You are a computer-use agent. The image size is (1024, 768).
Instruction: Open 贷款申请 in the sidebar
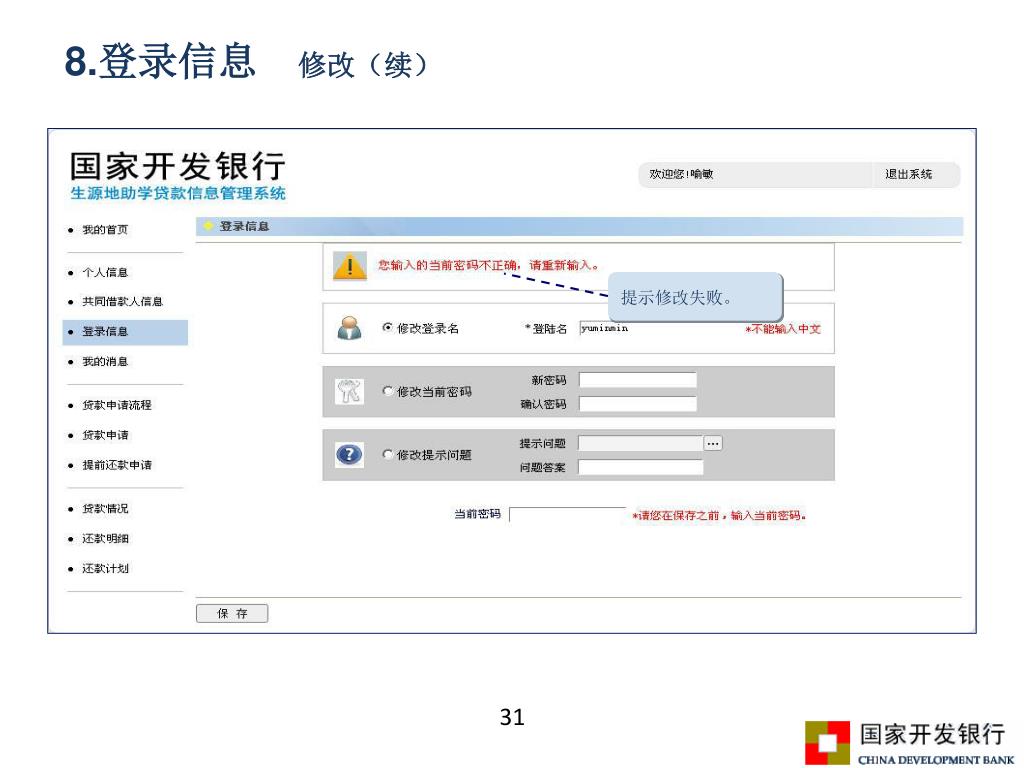click(x=105, y=435)
